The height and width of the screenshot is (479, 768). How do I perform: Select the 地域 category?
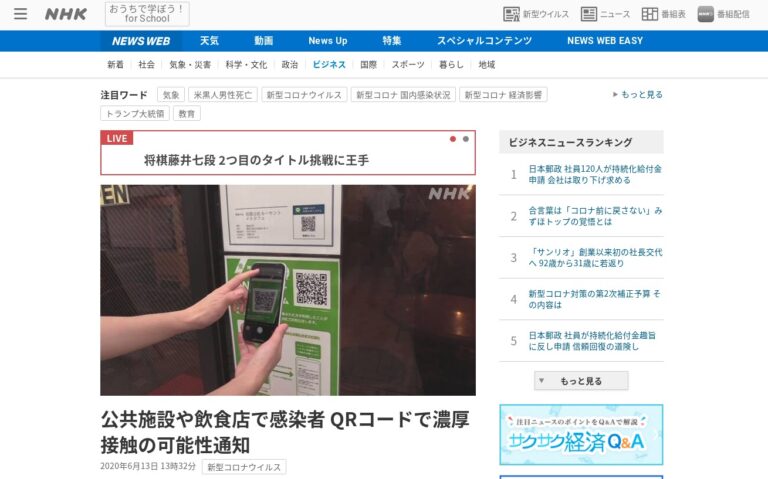tap(487, 65)
